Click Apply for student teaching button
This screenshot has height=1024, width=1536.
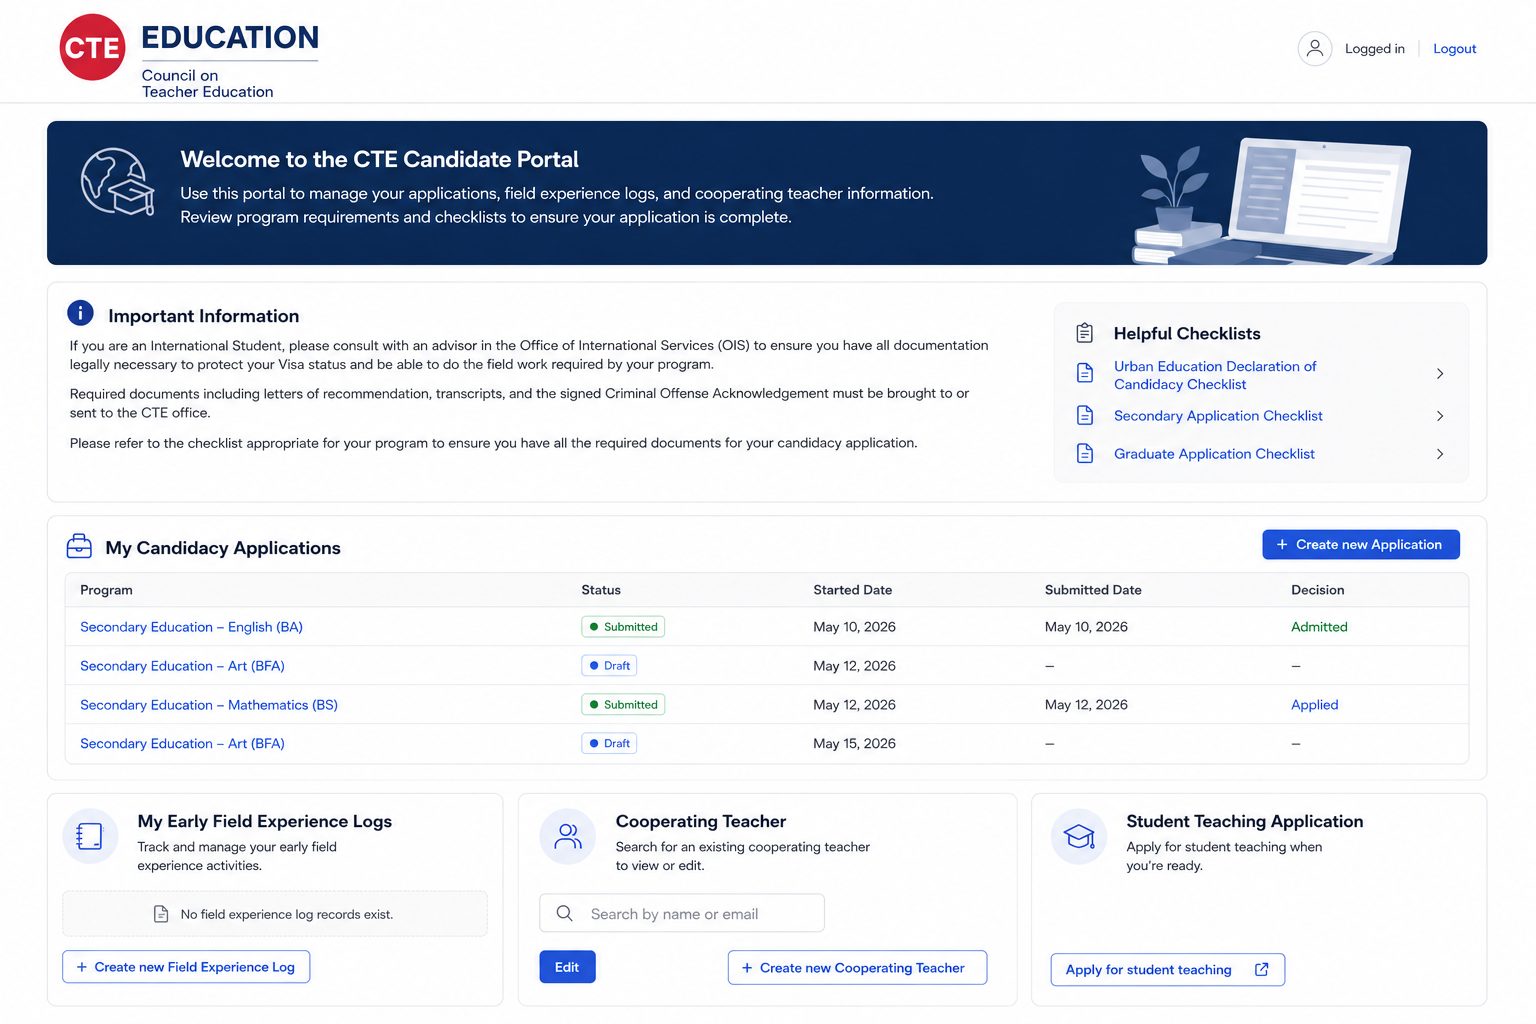pos(1167,969)
